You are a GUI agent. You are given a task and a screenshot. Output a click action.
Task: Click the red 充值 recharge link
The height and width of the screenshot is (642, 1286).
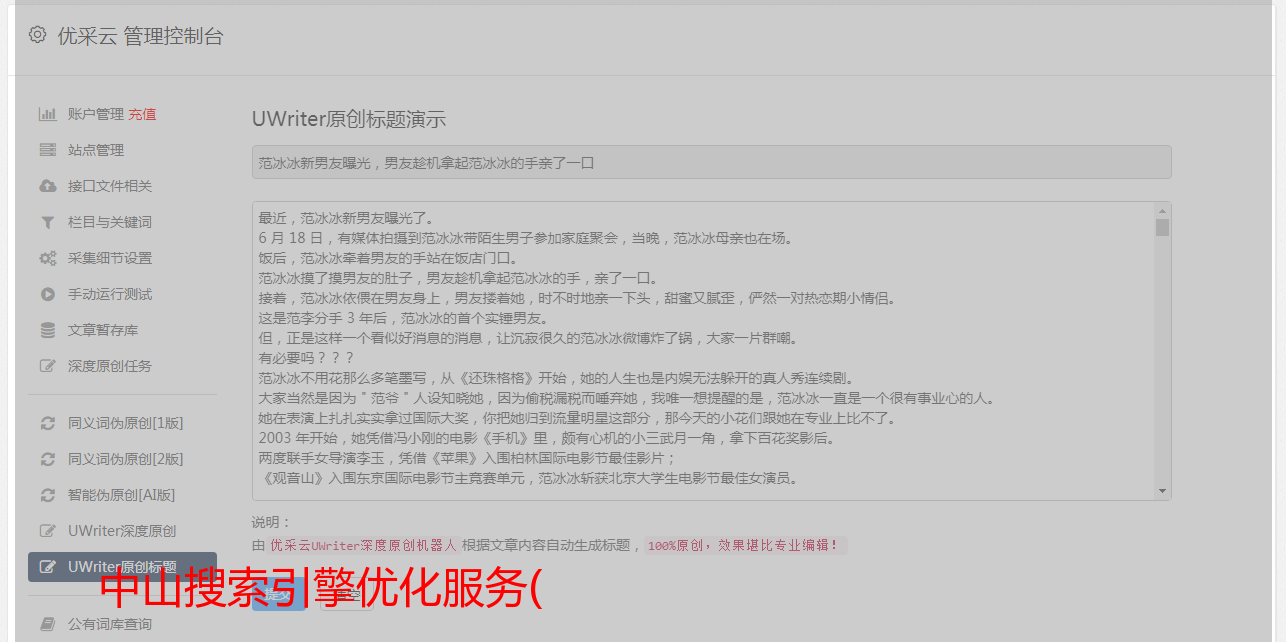pos(142,114)
